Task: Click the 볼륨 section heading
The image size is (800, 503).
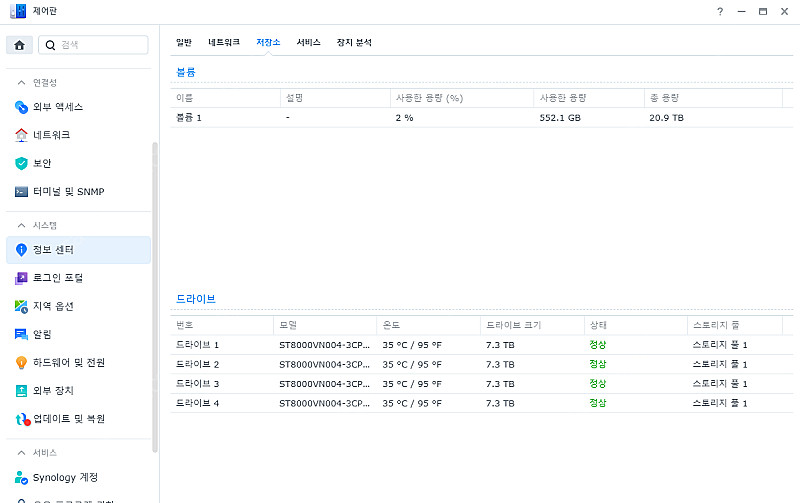Action: coord(186,72)
